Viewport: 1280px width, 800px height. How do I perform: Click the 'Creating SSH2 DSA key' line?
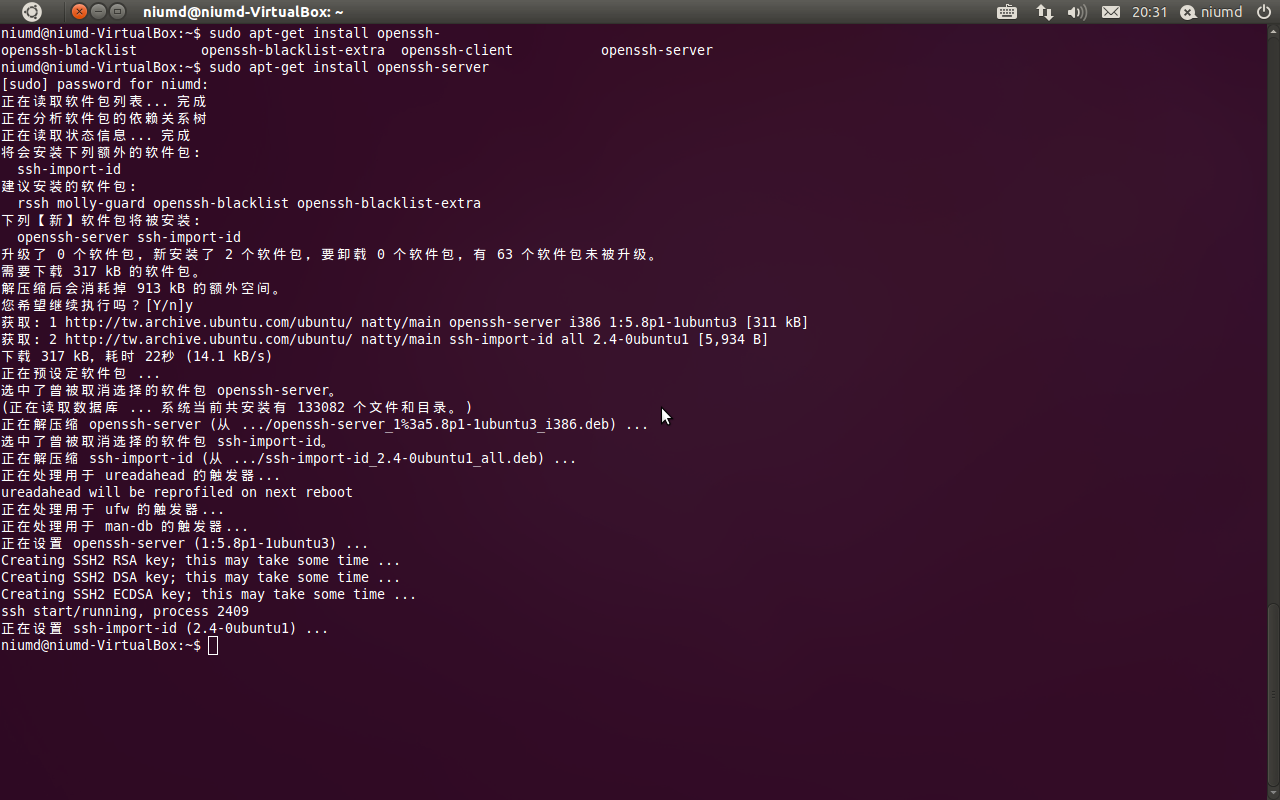201,577
